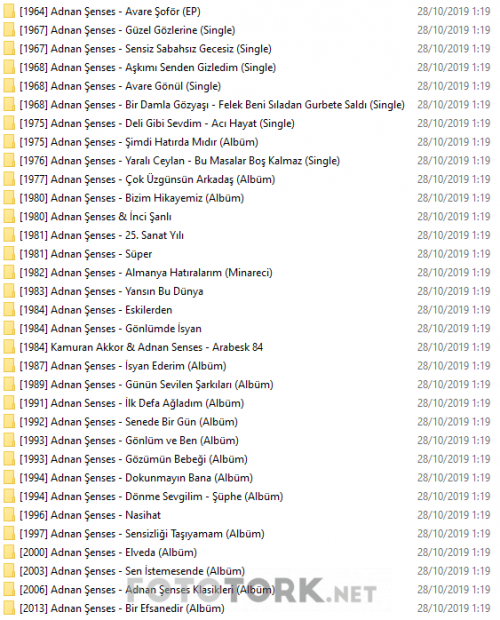Click "Sen İstemesende (Albüm)" folder name
This screenshot has width=500, height=620.
(x=185, y=571)
